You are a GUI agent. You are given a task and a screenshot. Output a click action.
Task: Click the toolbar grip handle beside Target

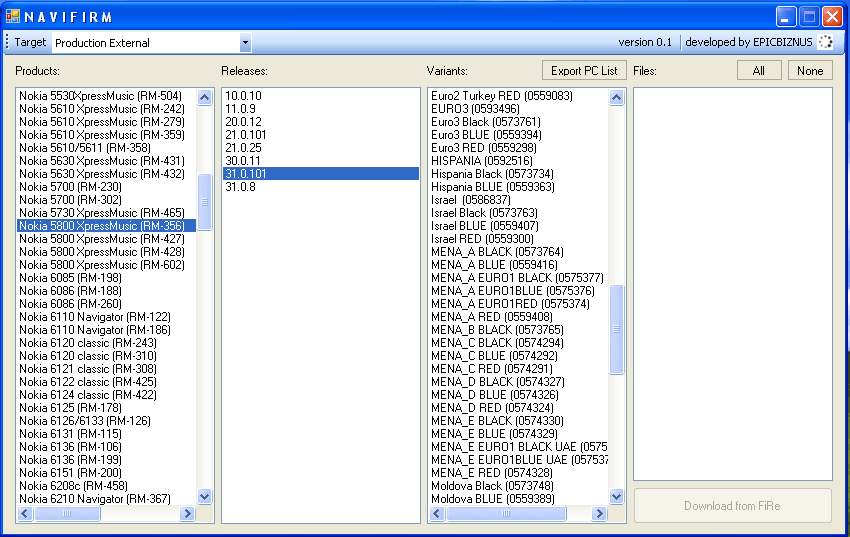coord(7,42)
